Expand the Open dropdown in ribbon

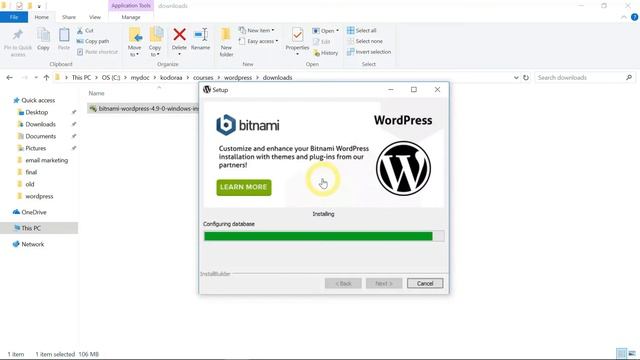(325, 31)
